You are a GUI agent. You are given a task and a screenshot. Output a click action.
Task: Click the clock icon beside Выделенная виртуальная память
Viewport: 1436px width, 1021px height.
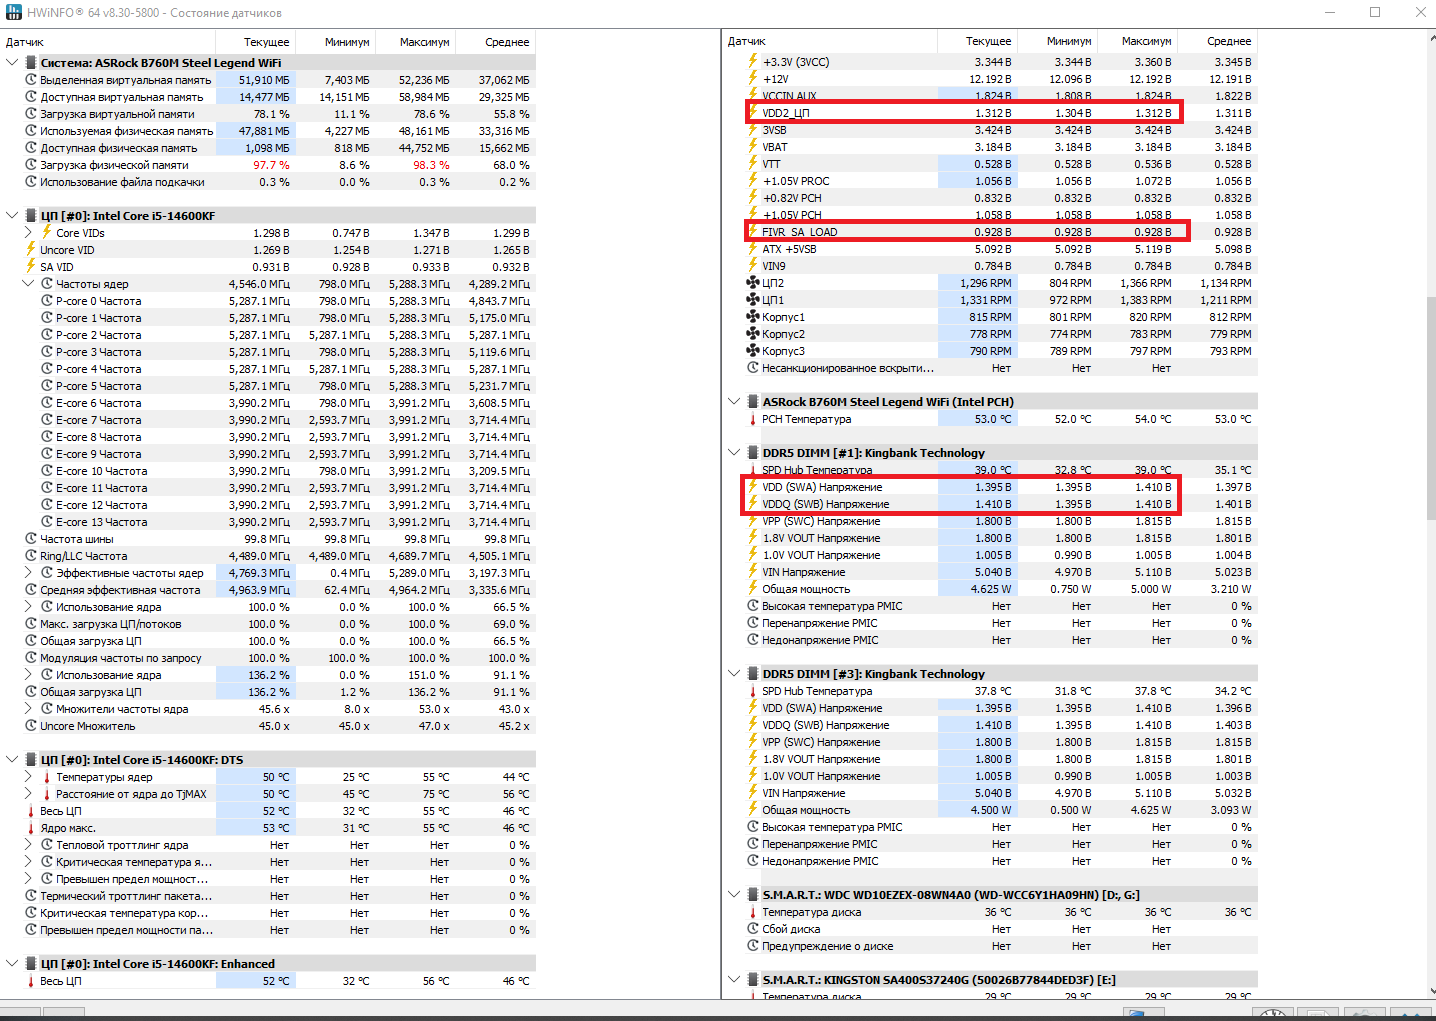[x=31, y=80]
